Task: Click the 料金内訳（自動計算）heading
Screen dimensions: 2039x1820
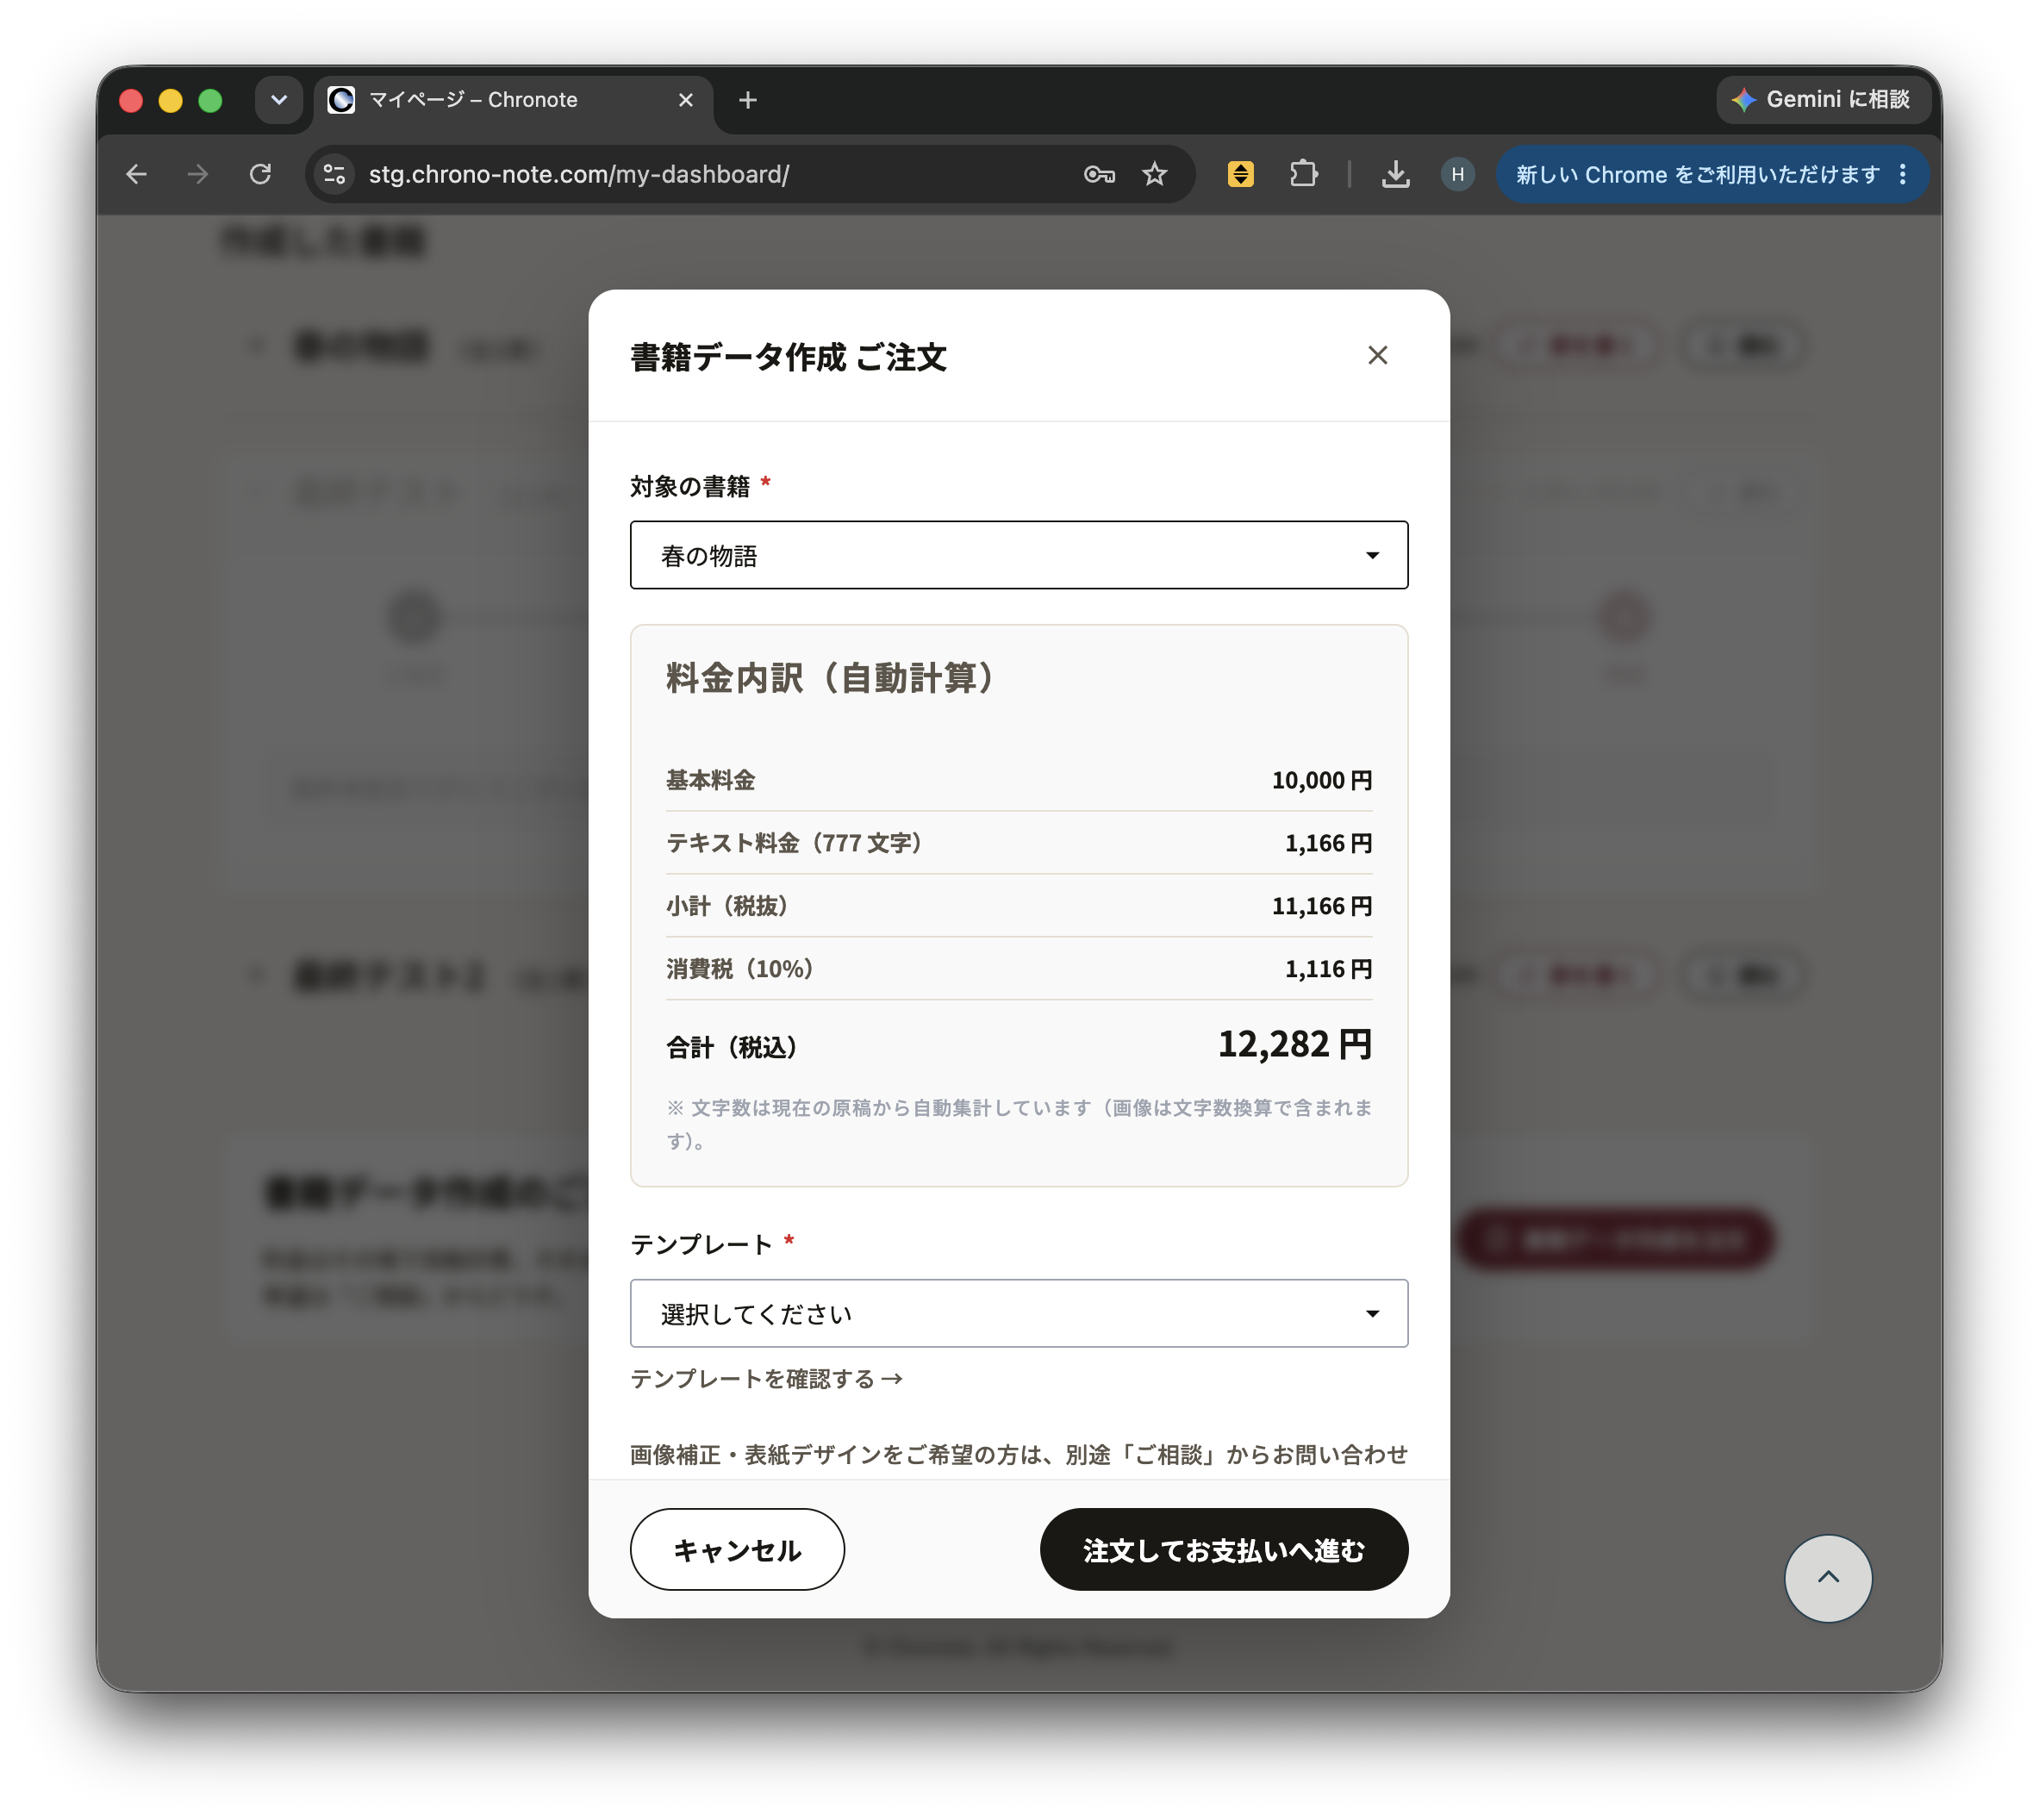Action: point(832,678)
